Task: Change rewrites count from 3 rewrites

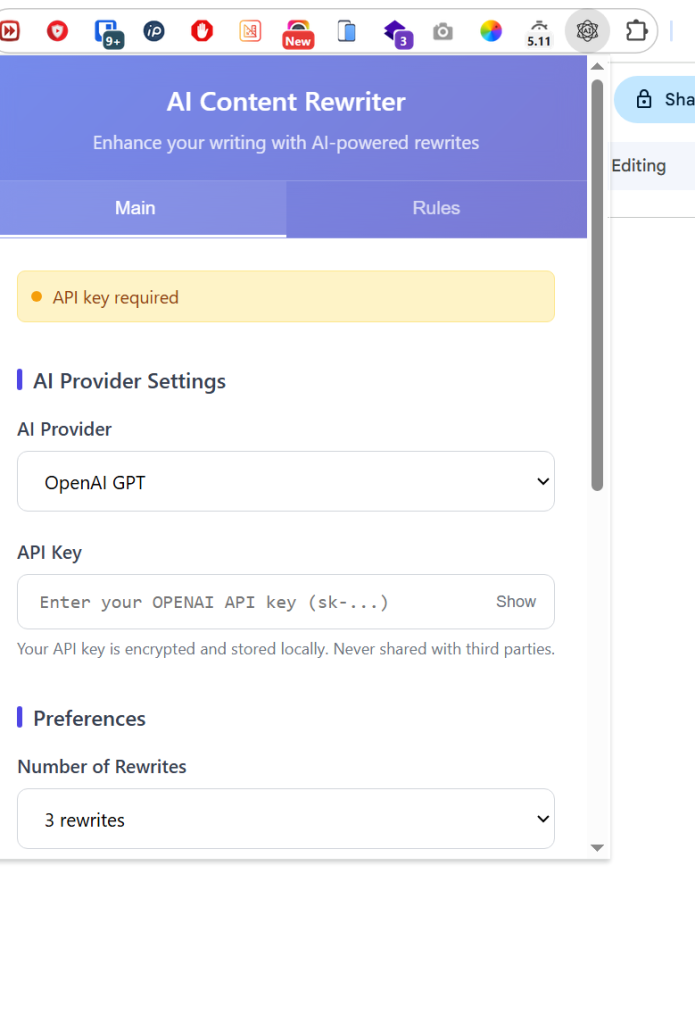Action: click(x=286, y=818)
